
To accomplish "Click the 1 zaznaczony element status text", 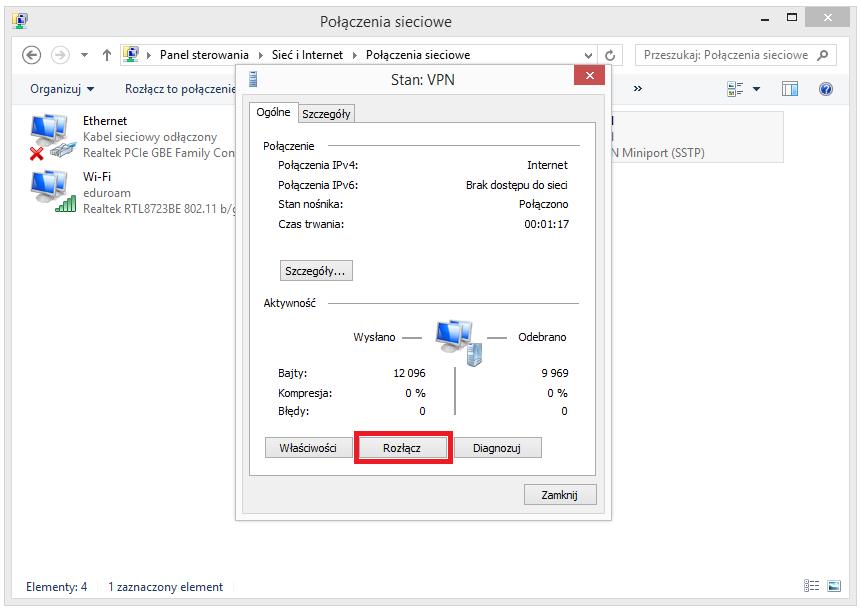I will (x=165, y=587).
